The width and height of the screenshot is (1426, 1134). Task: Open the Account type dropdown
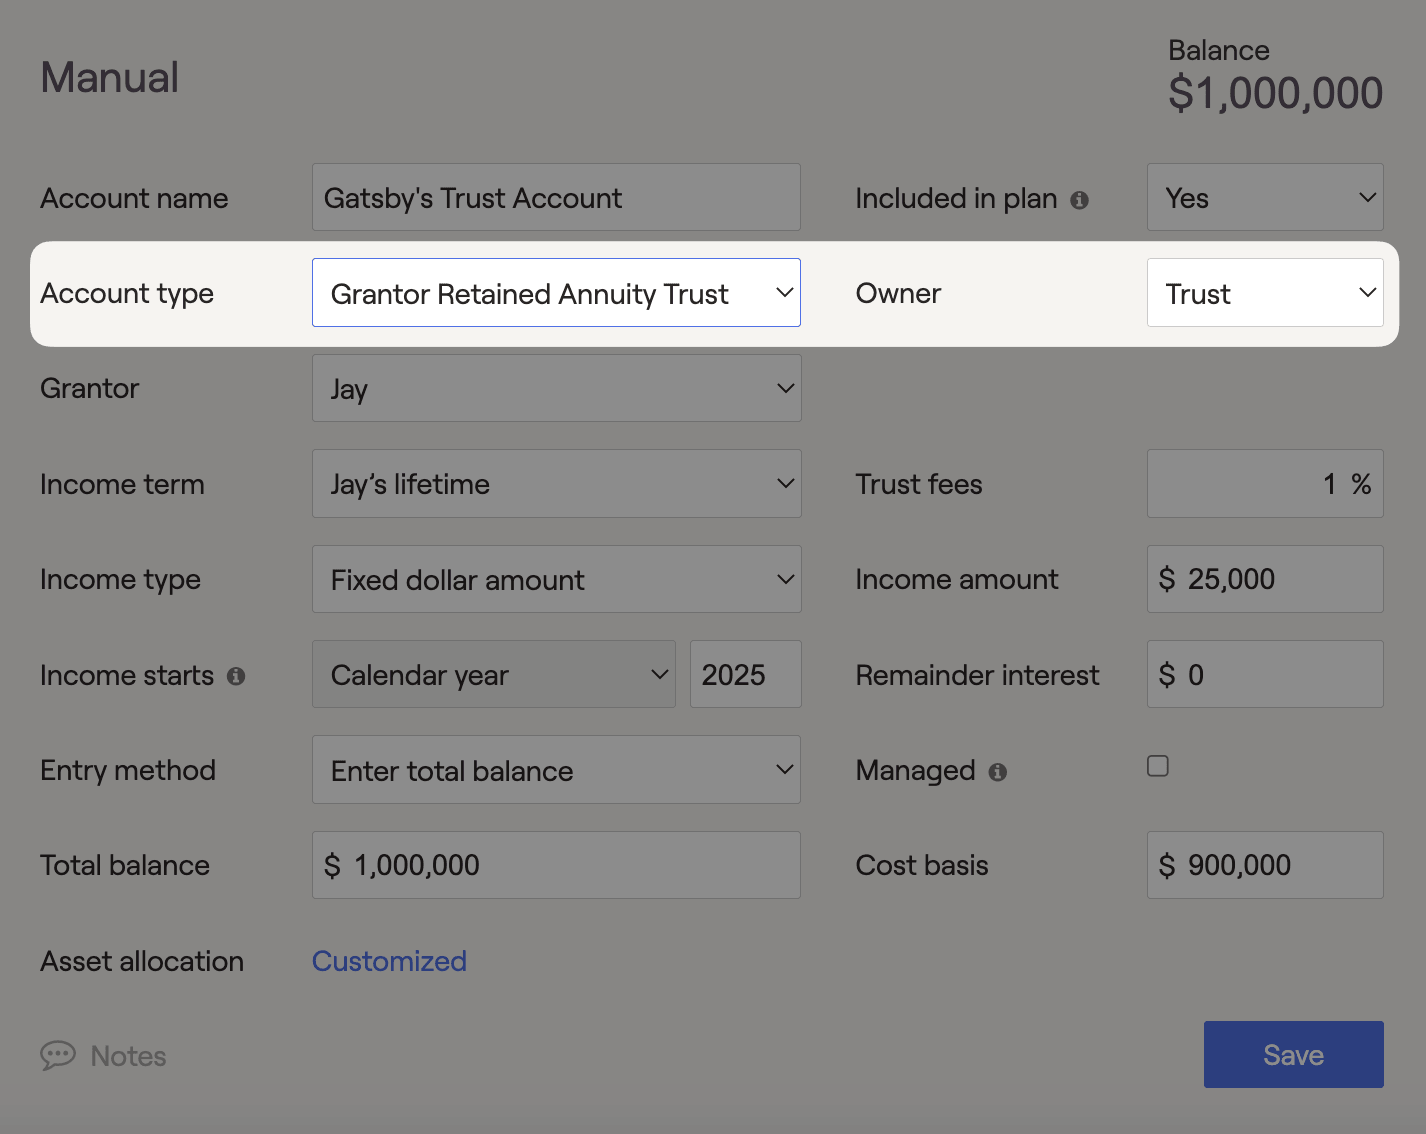(x=556, y=293)
